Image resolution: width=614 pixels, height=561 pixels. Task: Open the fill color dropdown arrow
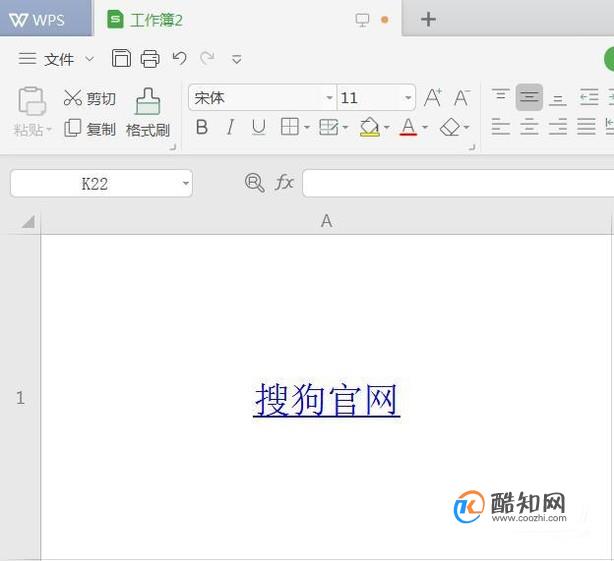coord(386,127)
